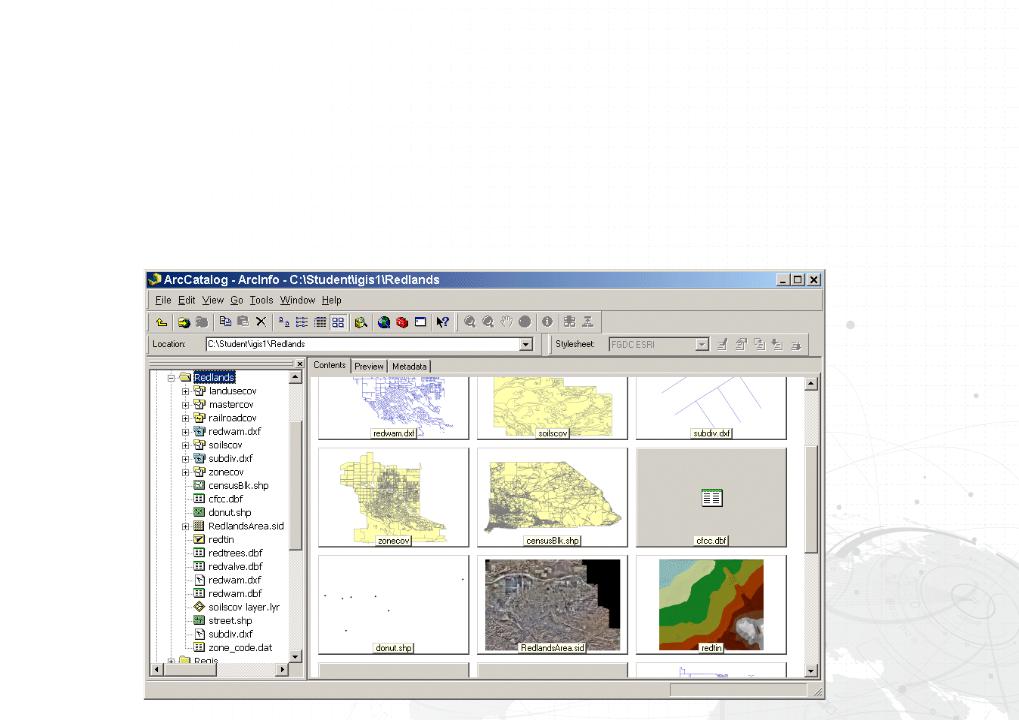Open the Edit menu
The height and width of the screenshot is (720, 1019).
point(187,300)
